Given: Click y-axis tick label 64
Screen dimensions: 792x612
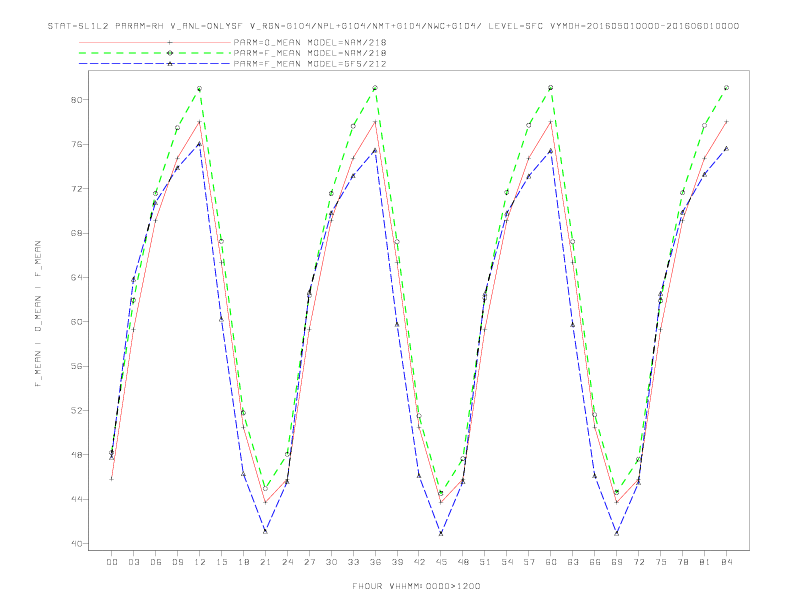Looking at the screenshot, I should pos(75,278).
